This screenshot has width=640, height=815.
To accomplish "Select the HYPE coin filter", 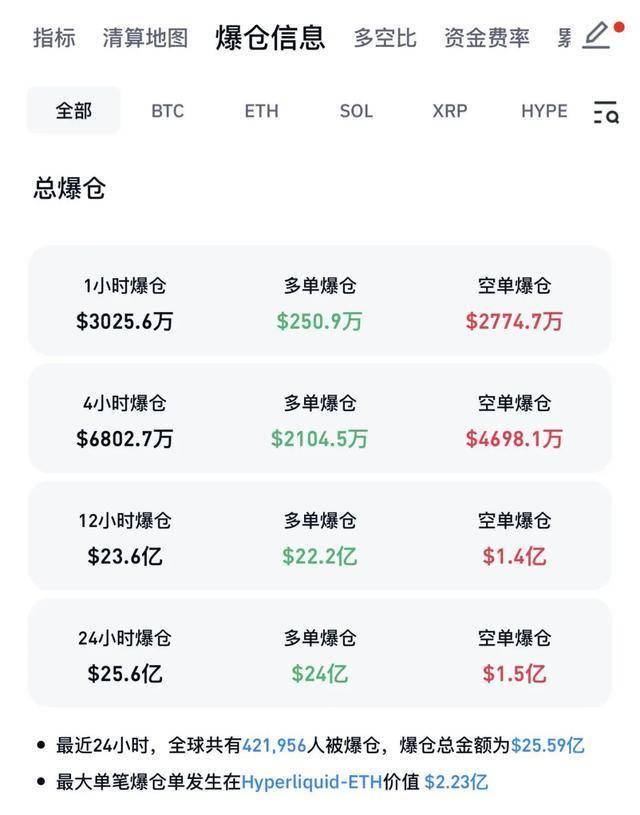I will pos(544,111).
